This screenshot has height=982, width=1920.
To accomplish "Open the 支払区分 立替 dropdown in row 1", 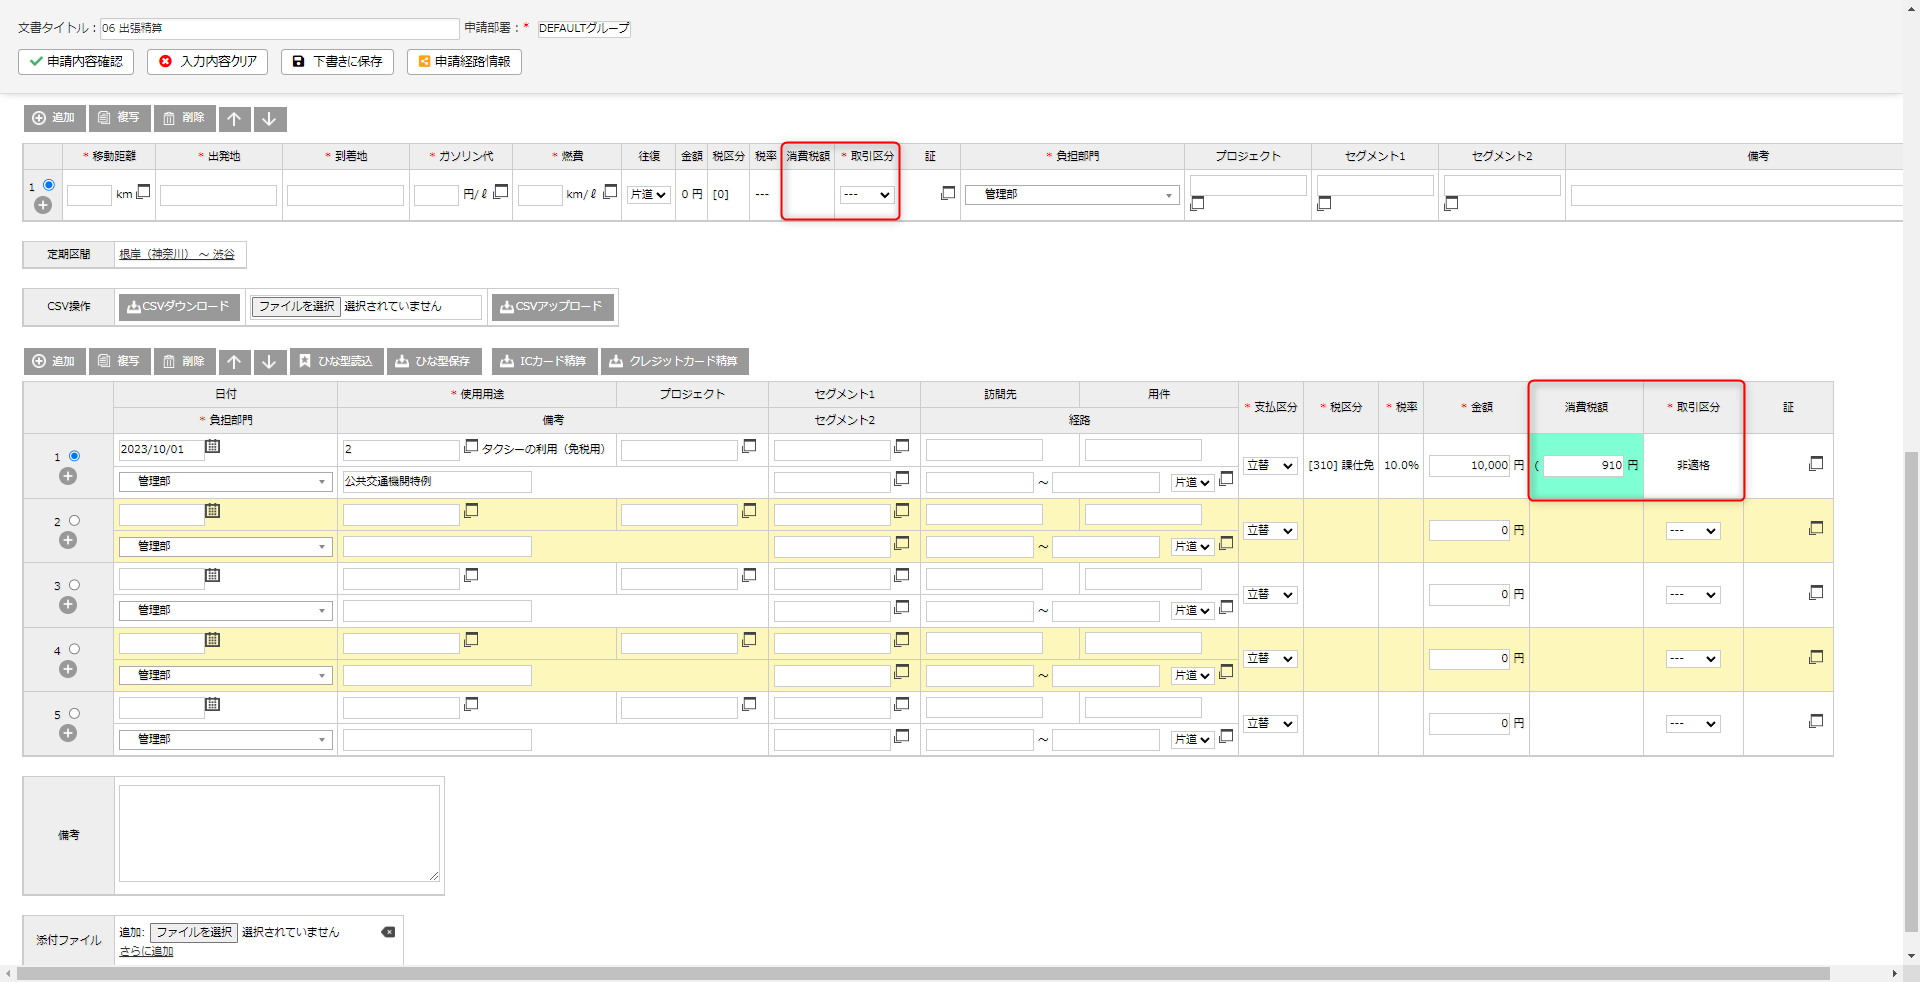I will pyautogui.click(x=1270, y=466).
